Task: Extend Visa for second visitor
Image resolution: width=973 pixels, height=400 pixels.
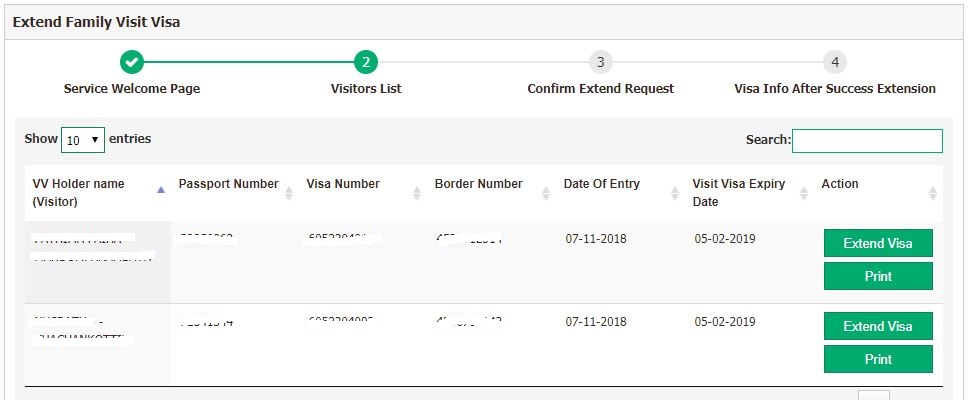Action: point(878,326)
